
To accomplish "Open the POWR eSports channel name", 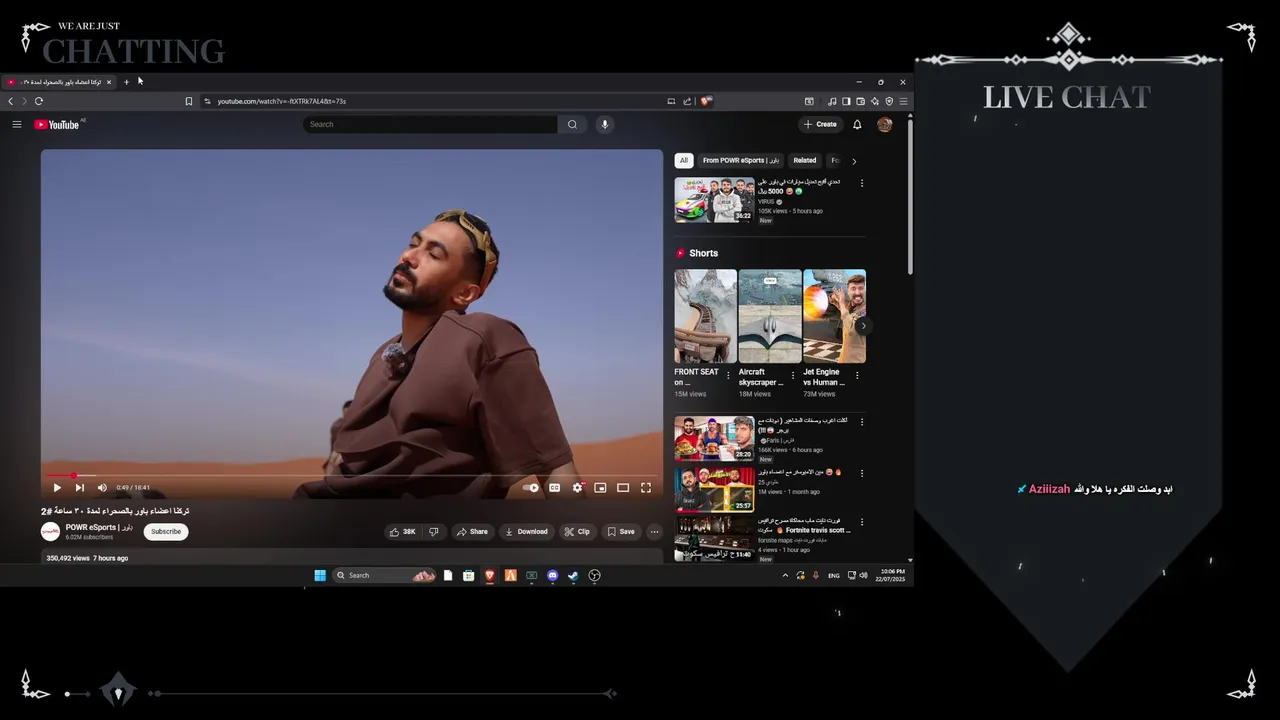I will coord(99,527).
